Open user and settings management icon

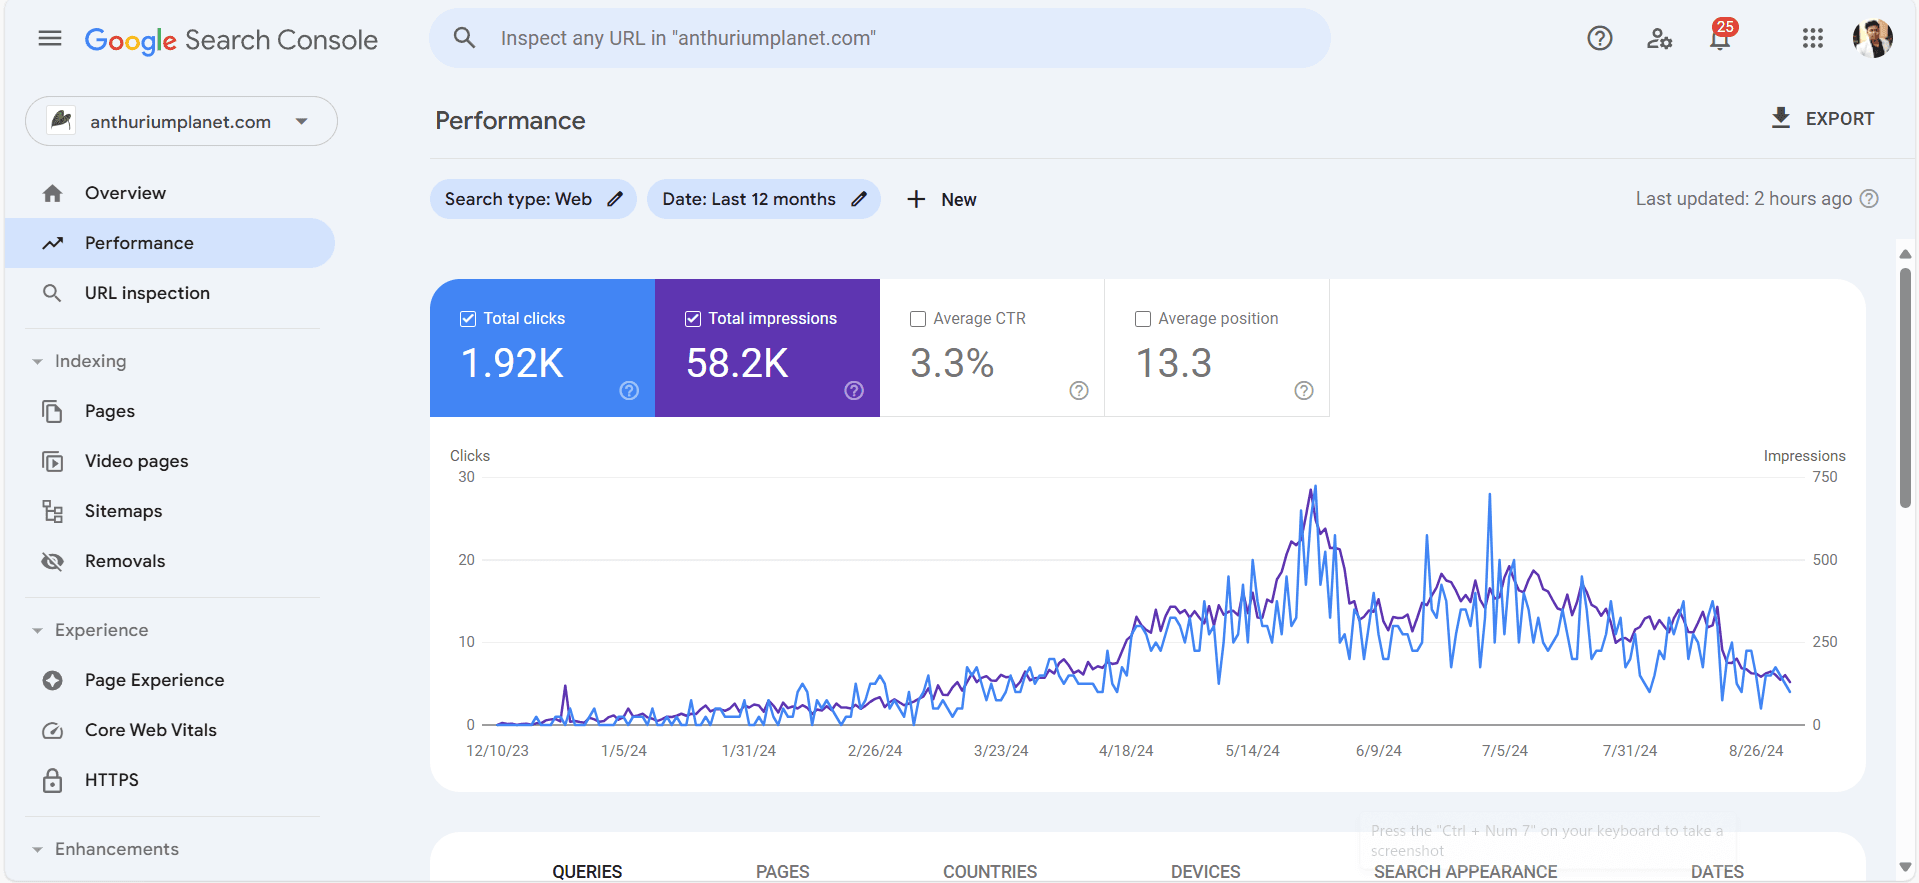[x=1659, y=39]
